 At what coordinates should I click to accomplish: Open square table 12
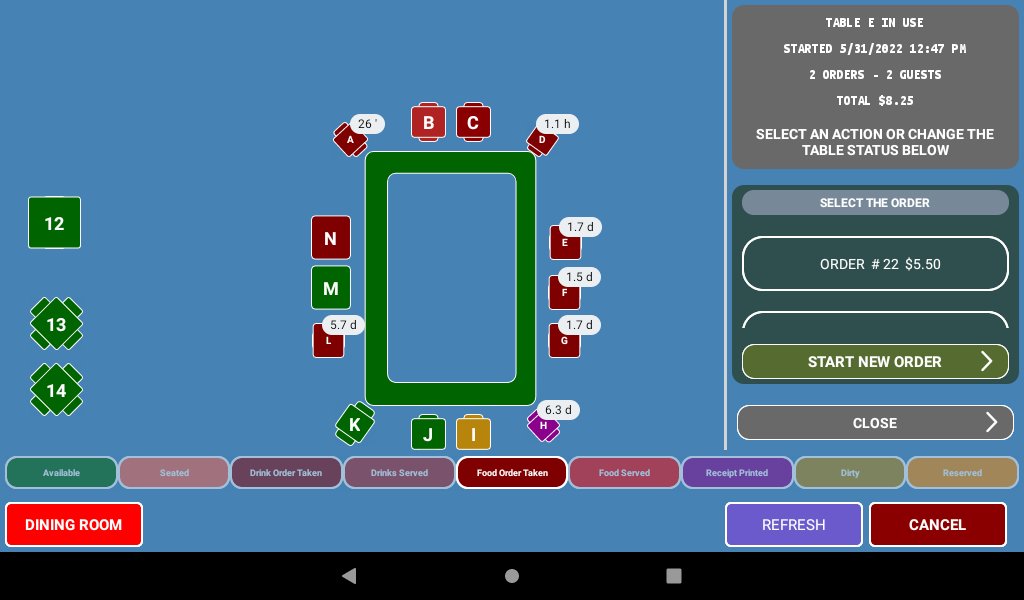click(54, 223)
